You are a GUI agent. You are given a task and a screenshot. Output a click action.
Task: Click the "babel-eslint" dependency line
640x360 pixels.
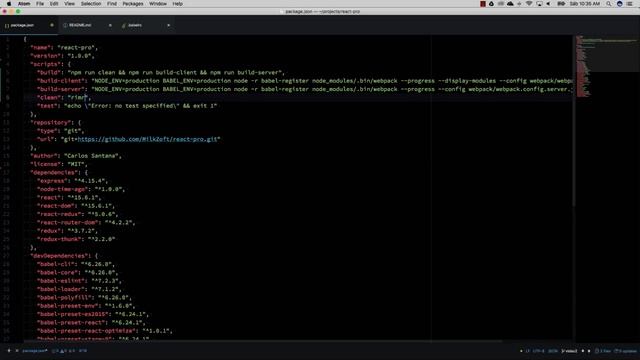(x=79, y=281)
